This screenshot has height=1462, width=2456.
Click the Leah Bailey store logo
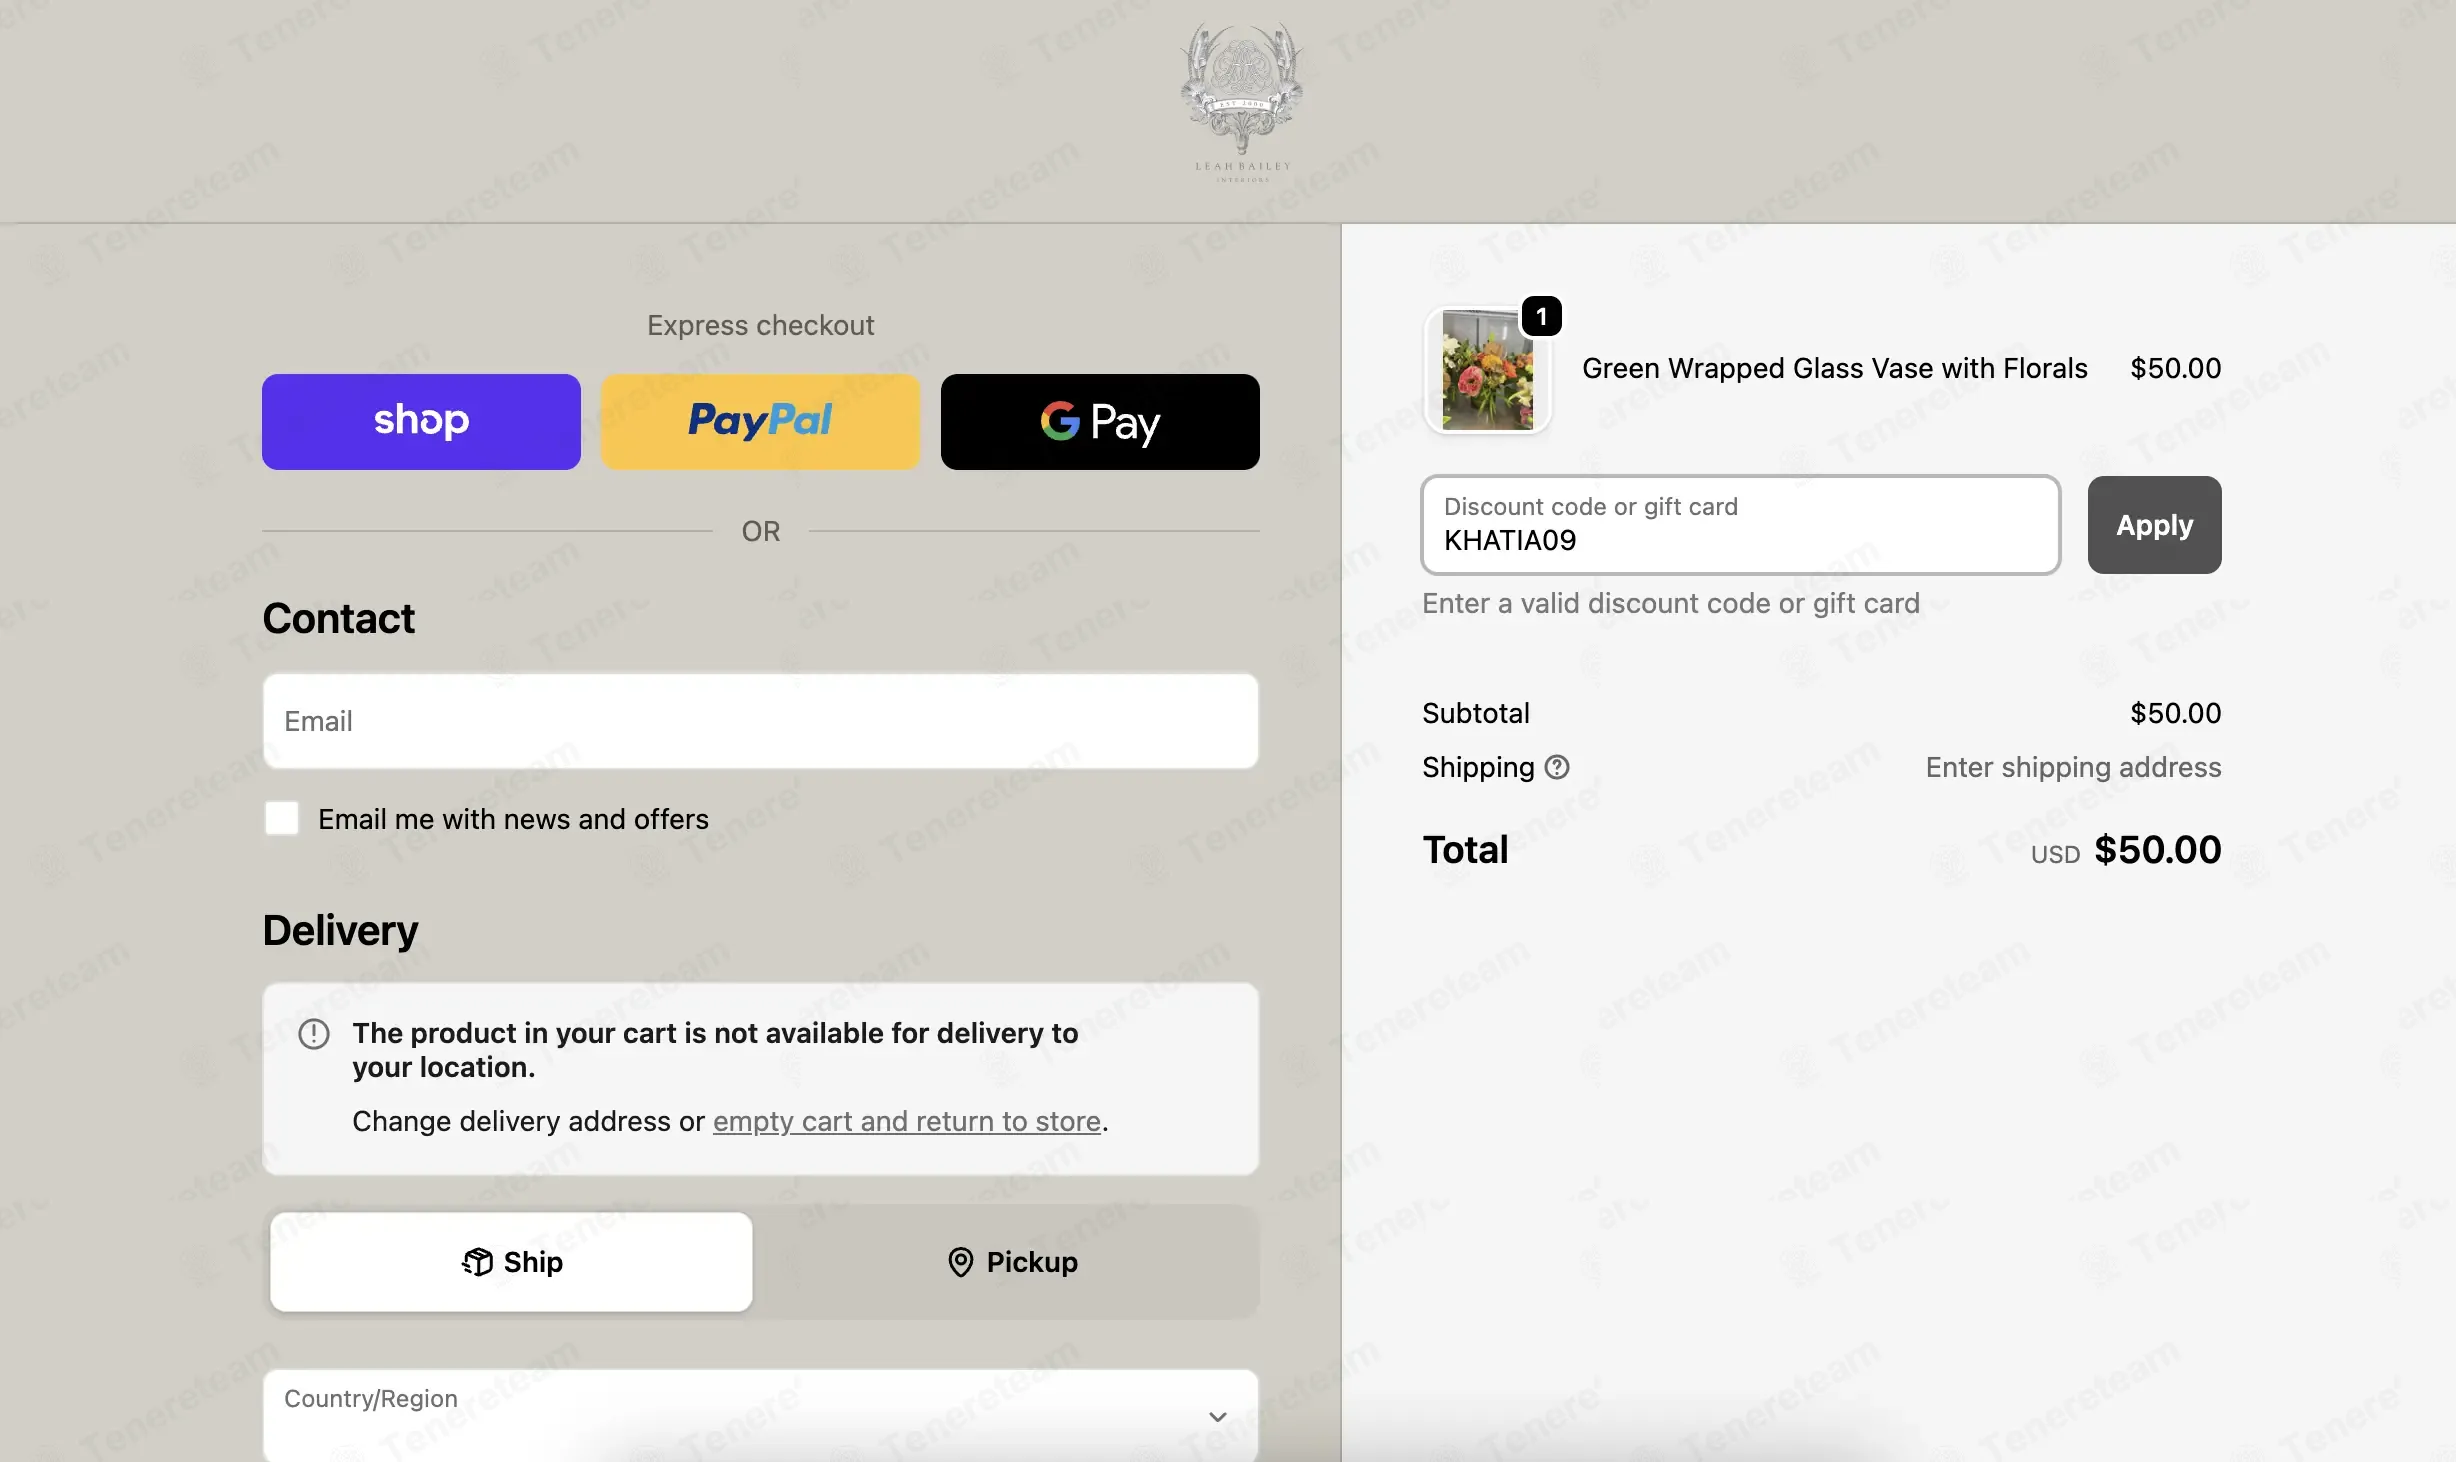point(1242,103)
